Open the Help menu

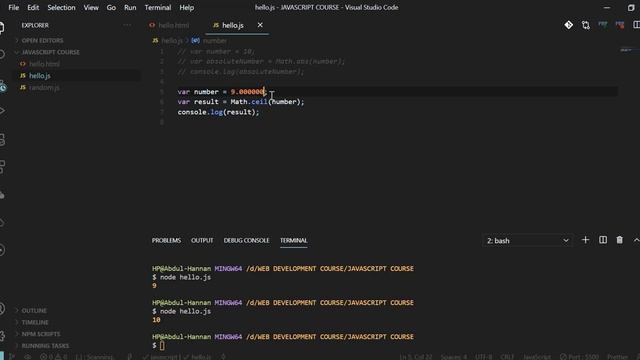click(x=187, y=7)
